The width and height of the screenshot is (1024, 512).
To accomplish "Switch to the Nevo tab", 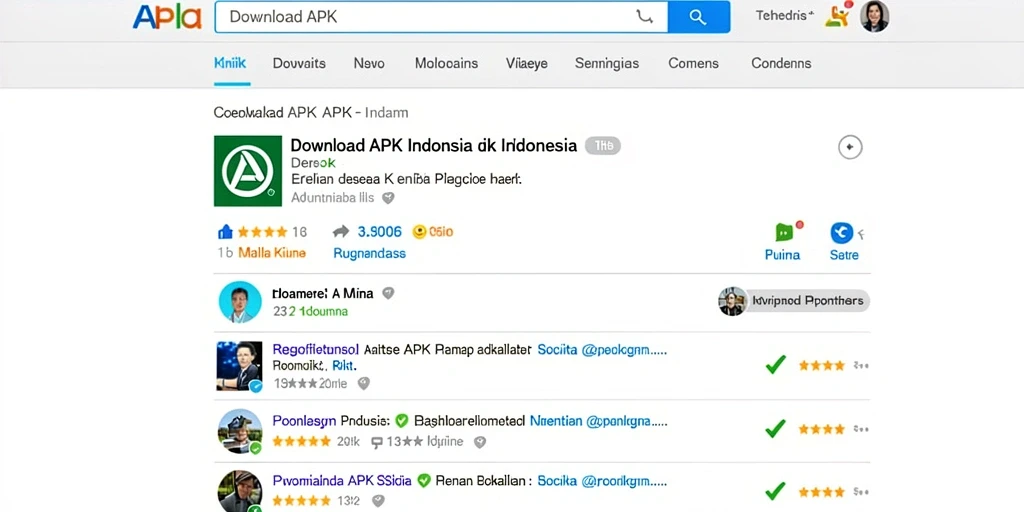I will [369, 63].
